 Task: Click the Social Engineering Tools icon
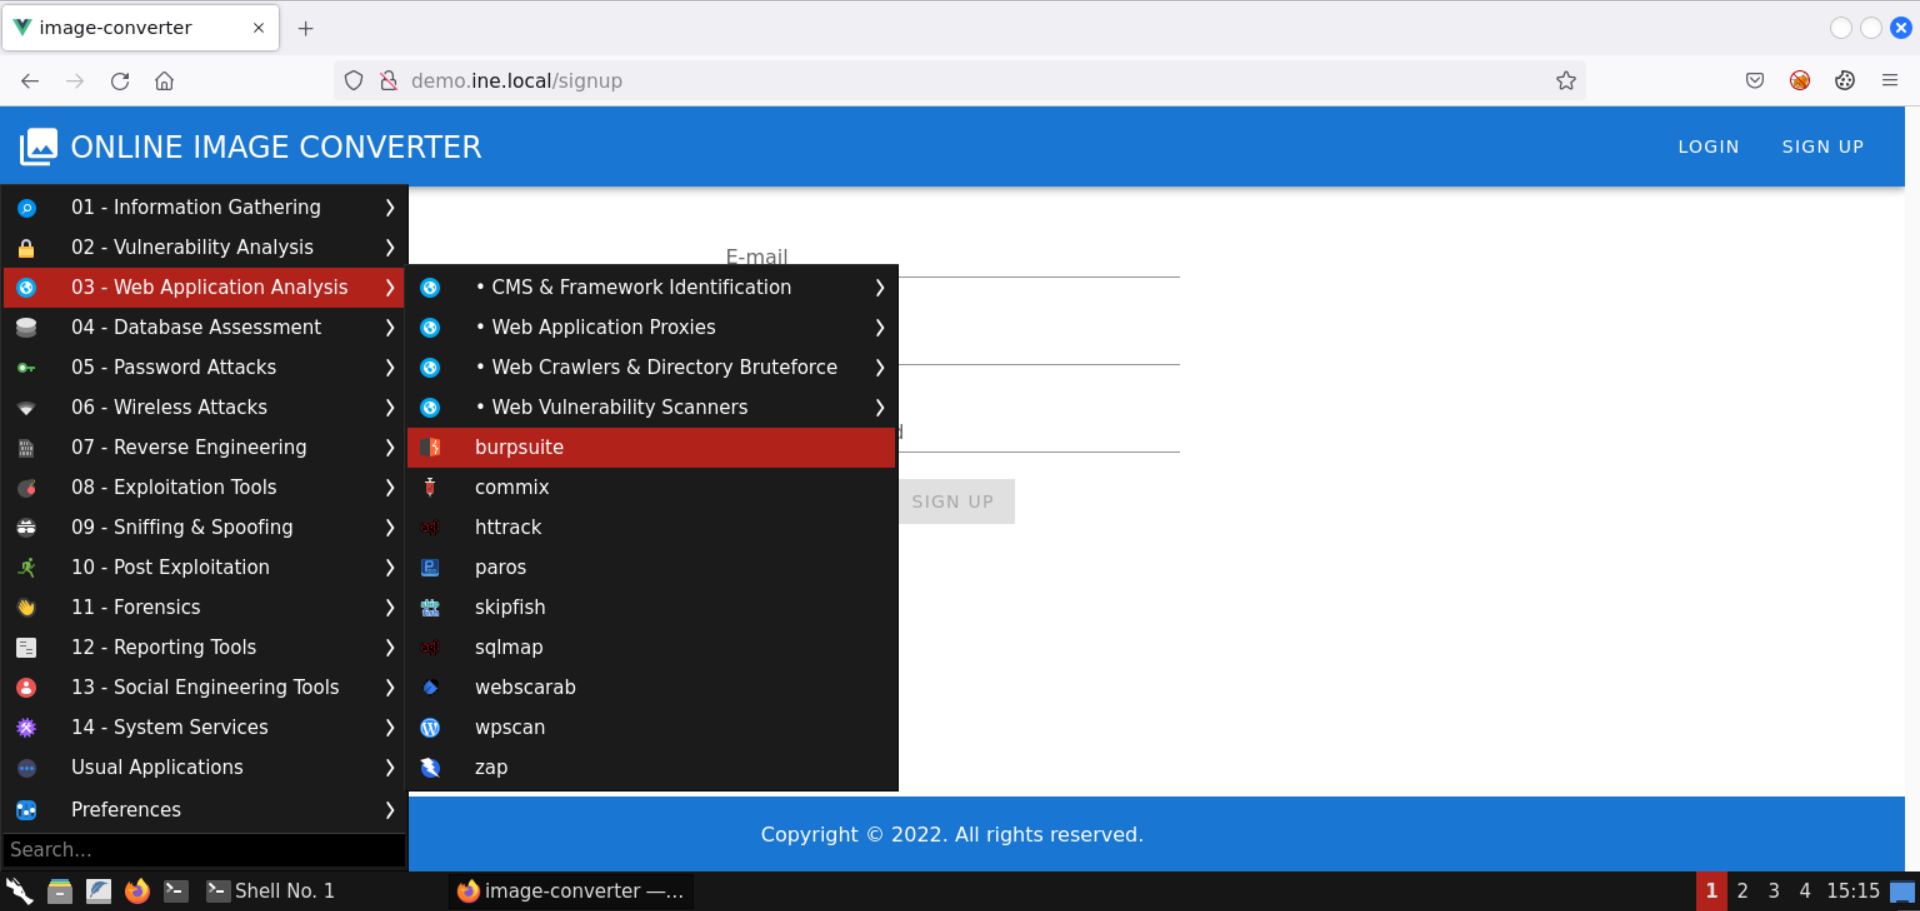(x=27, y=687)
